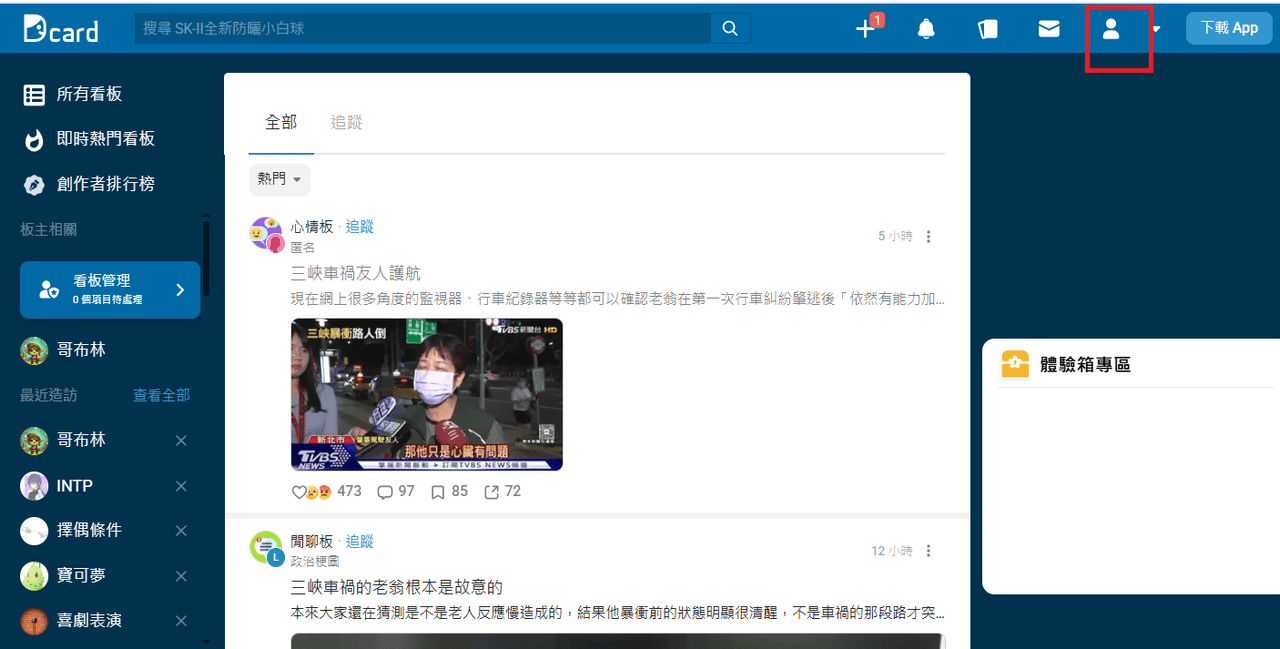Open the 體驗箱專區 section

coord(1085,365)
